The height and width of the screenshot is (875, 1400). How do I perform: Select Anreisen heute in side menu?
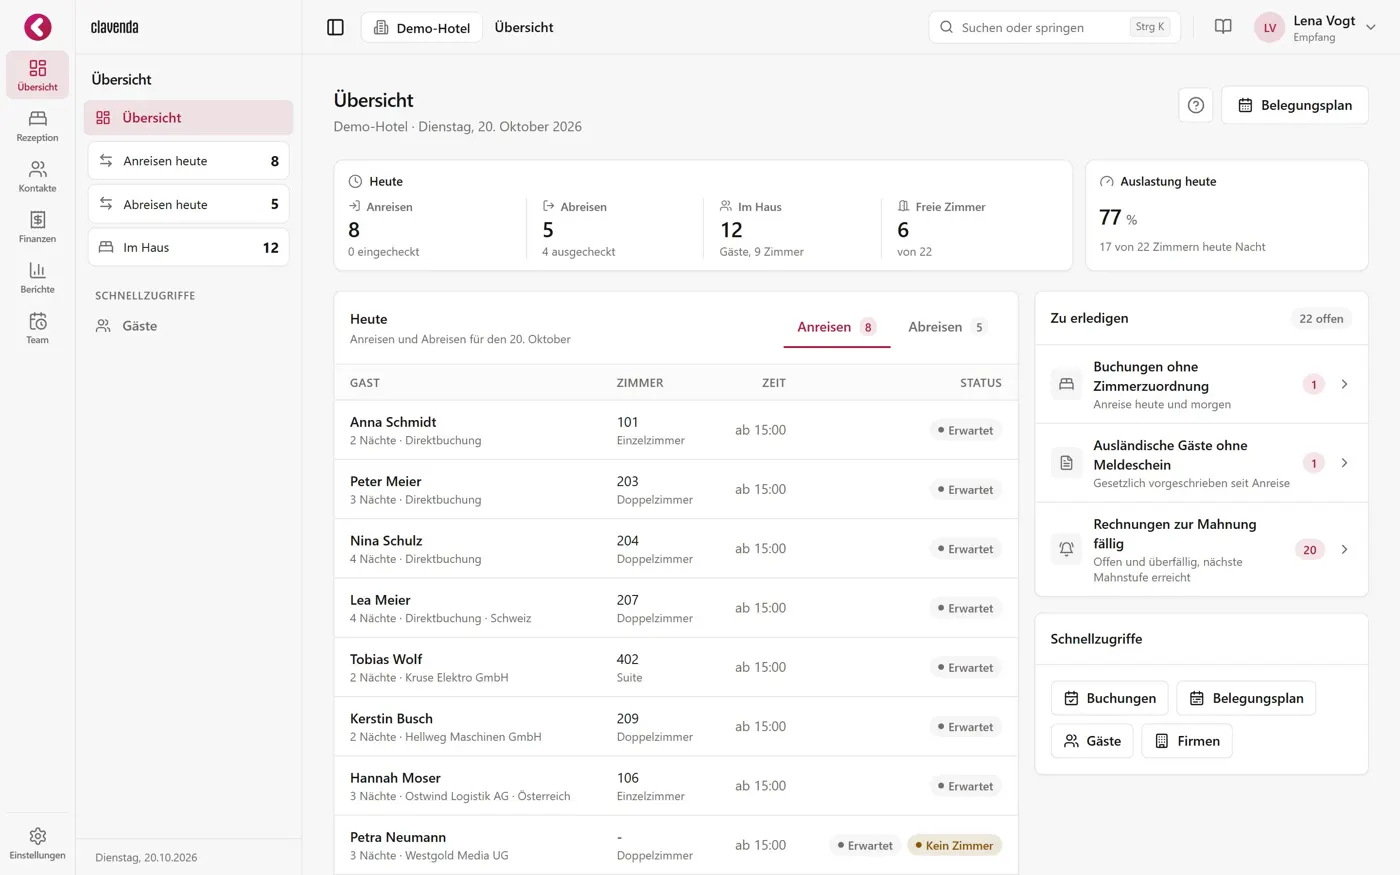pos(189,161)
